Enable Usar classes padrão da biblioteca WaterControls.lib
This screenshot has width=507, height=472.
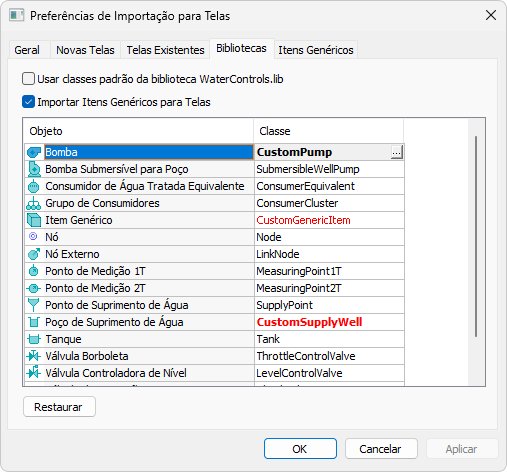point(28,79)
